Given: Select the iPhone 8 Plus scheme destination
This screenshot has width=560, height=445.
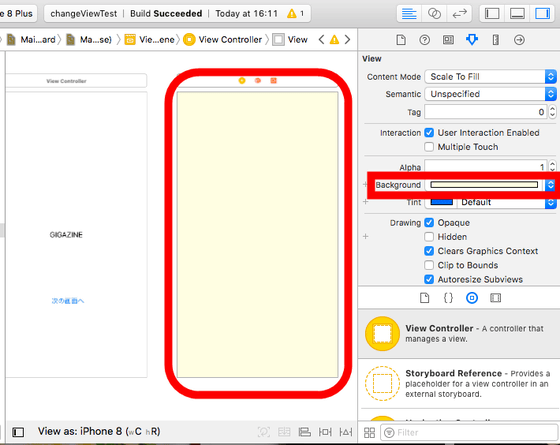Looking at the screenshot, I should click(x=18, y=14).
